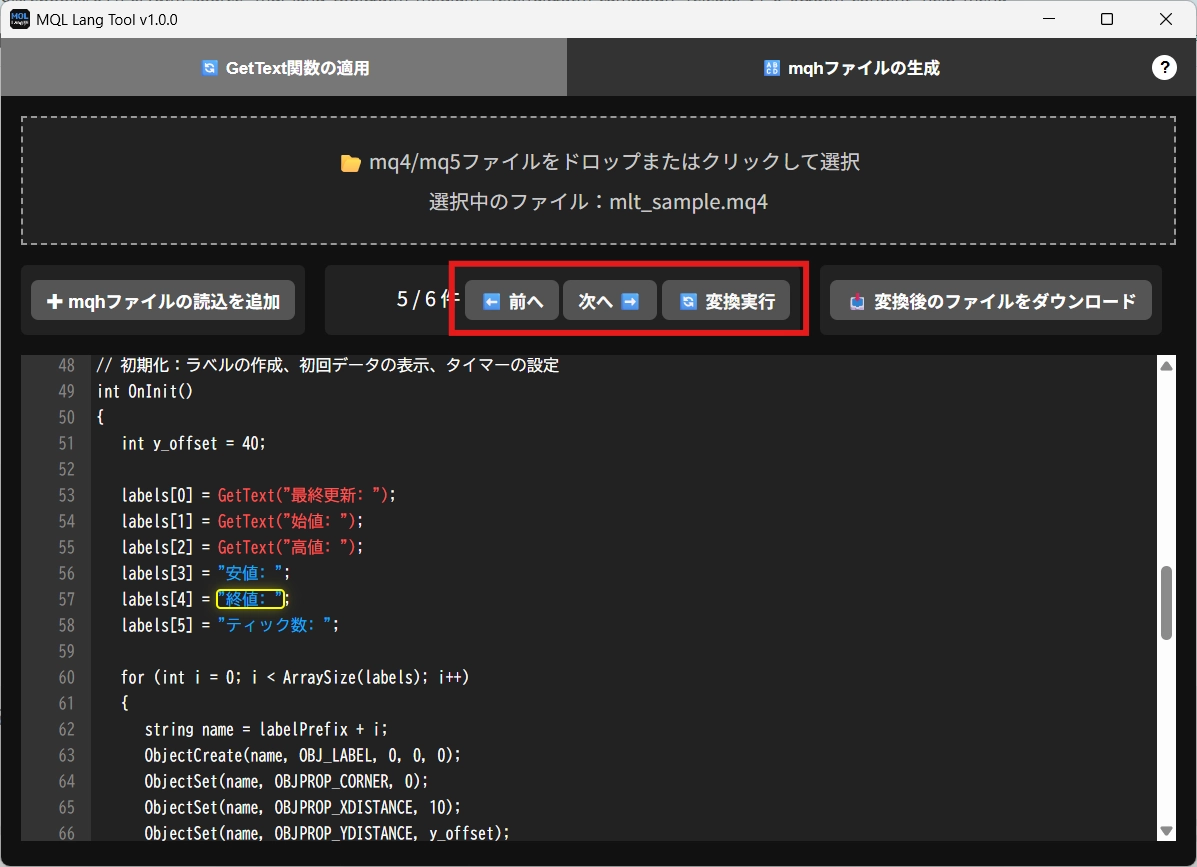Click GetText("最終更新:") on line 53
Image resolution: width=1197 pixels, height=867 pixels.
tap(306, 495)
